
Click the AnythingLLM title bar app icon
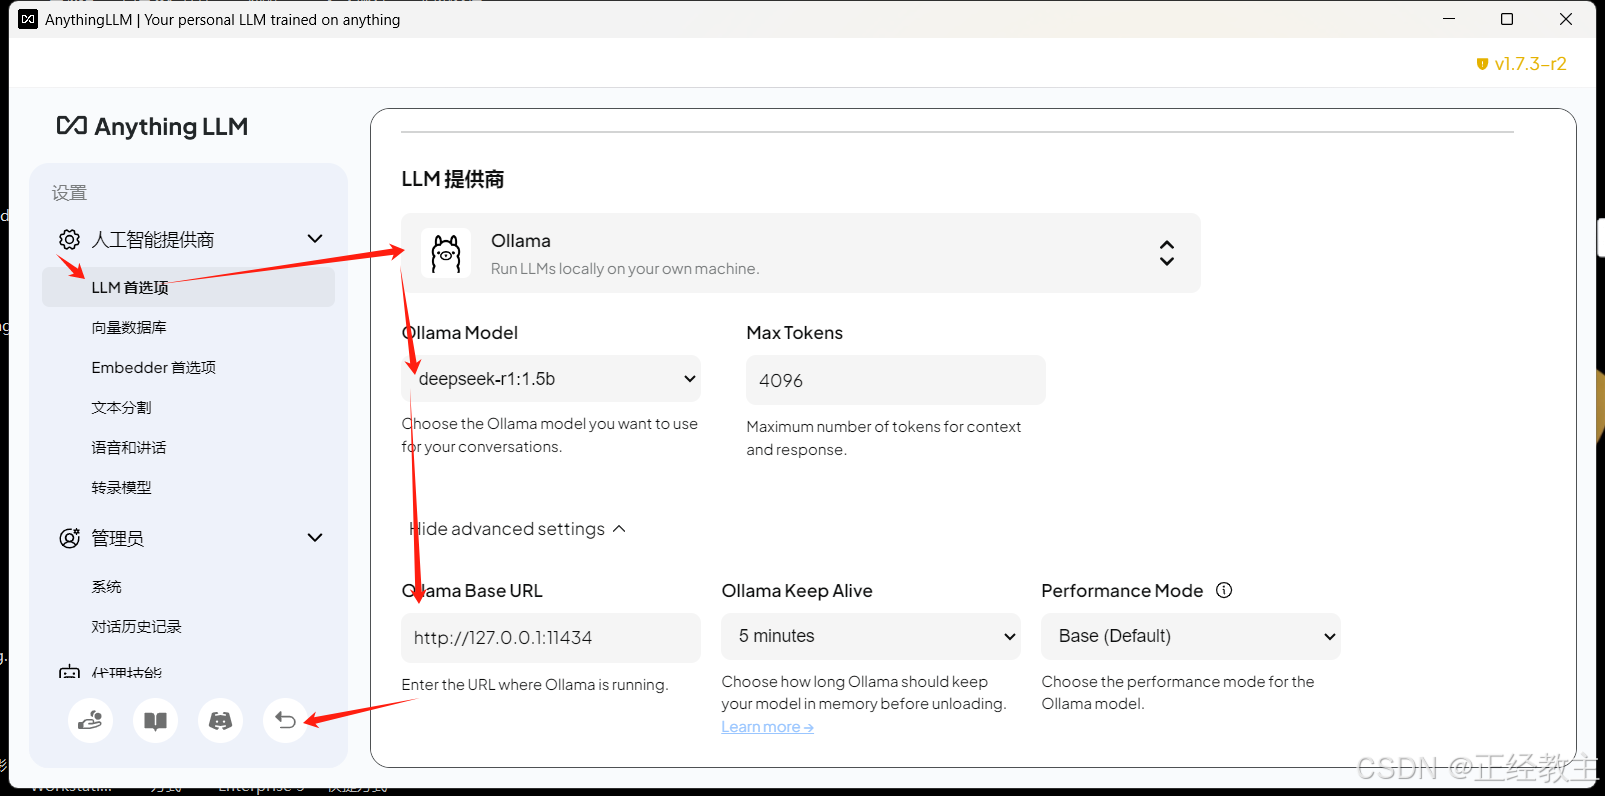28,19
